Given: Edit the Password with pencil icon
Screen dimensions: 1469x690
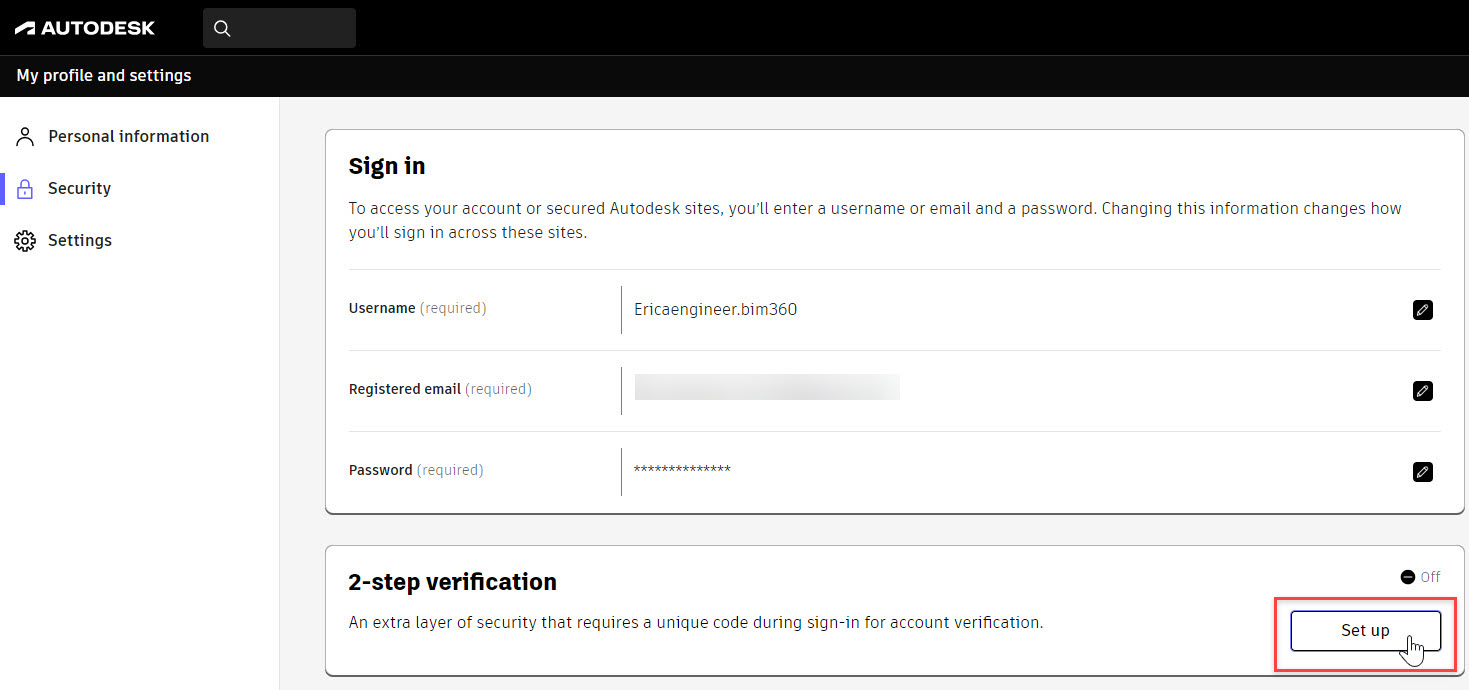Looking at the screenshot, I should [x=1423, y=472].
